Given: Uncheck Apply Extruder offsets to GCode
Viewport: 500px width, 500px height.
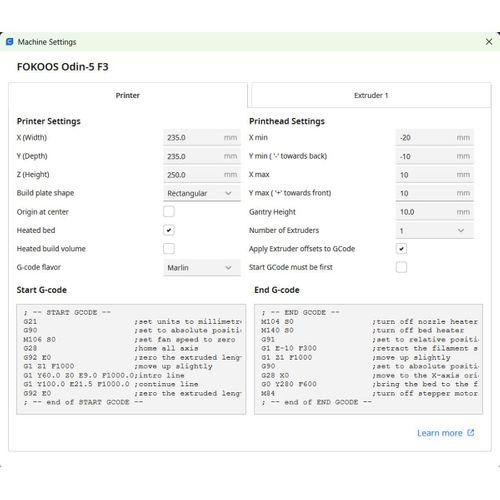Looking at the screenshot, I should 401,249.
